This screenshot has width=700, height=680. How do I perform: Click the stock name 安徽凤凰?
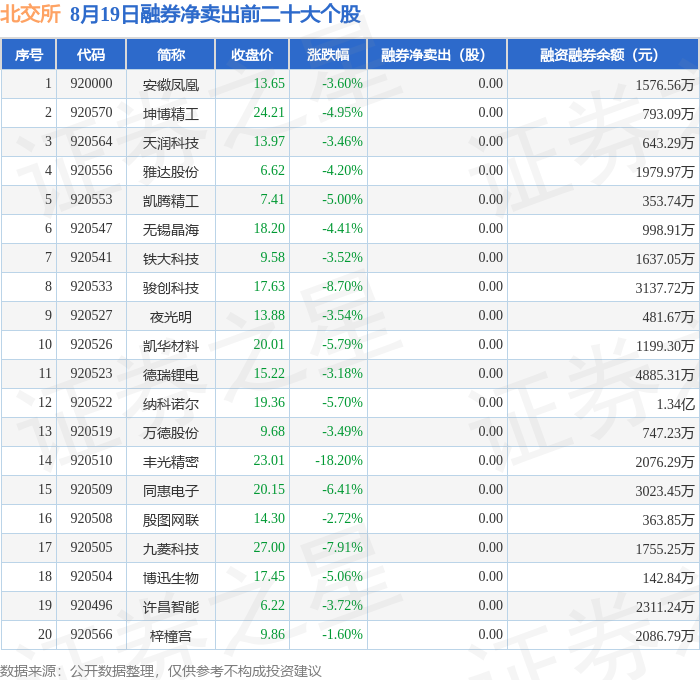[x=171, y=85]
